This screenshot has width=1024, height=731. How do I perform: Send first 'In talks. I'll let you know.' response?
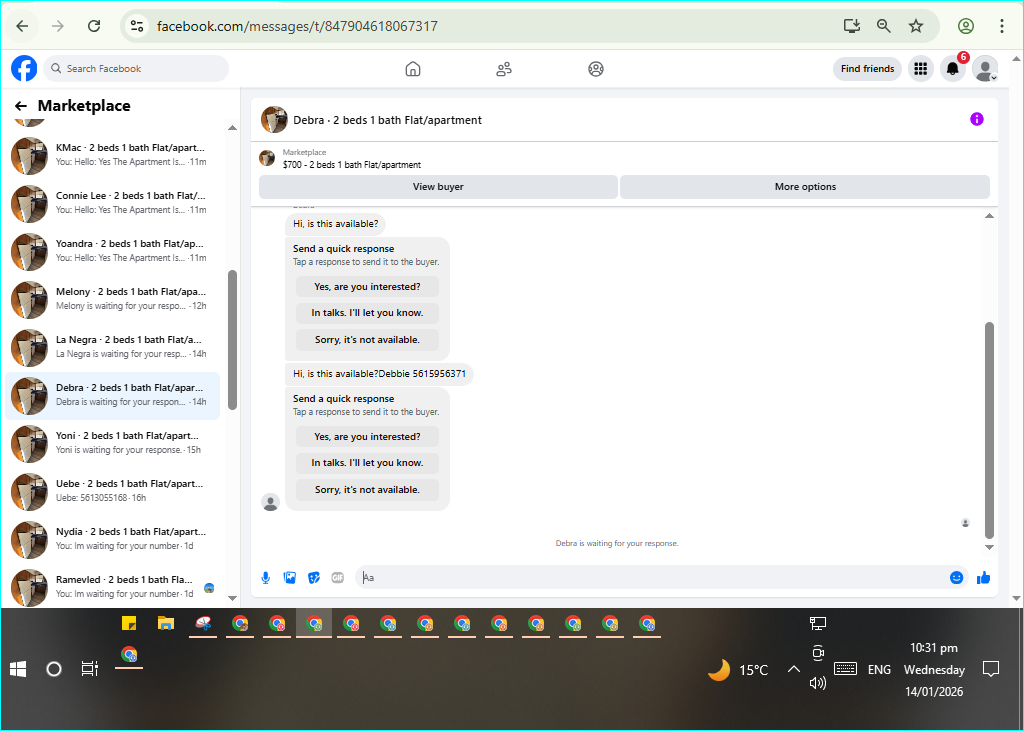pyautogui.click(x=367, y=313)
